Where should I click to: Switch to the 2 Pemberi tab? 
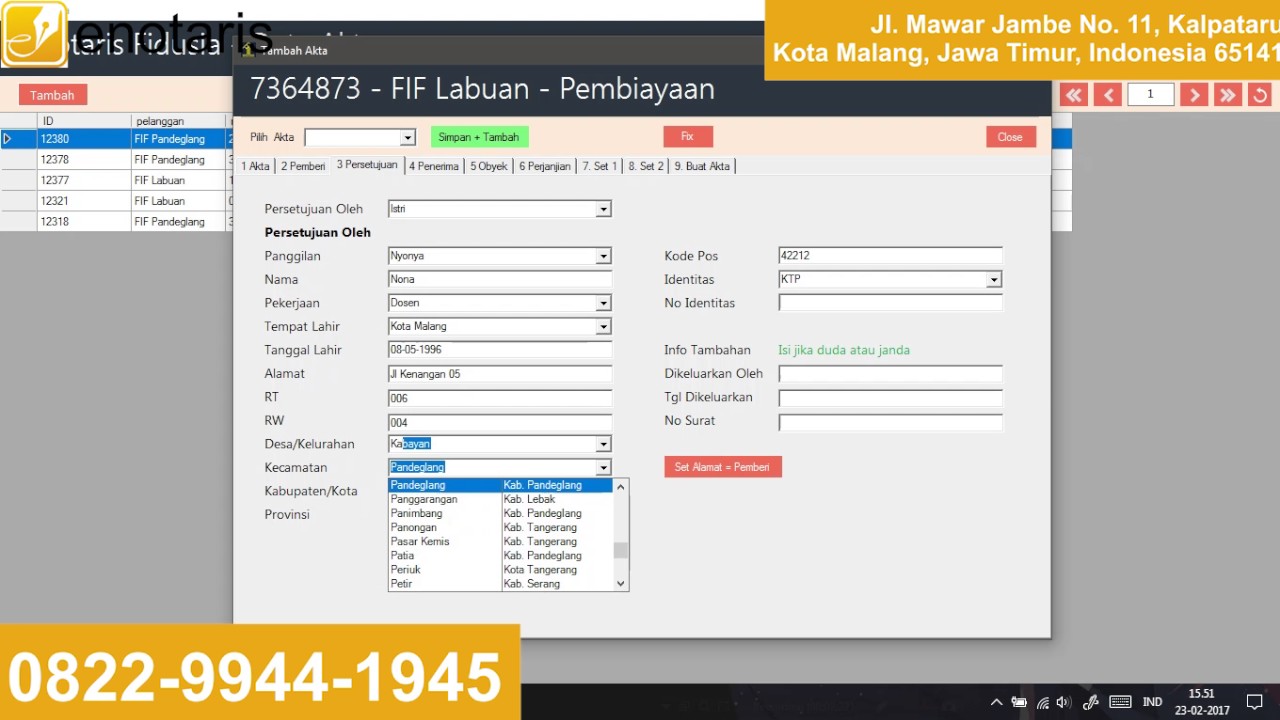click(303, 166)
